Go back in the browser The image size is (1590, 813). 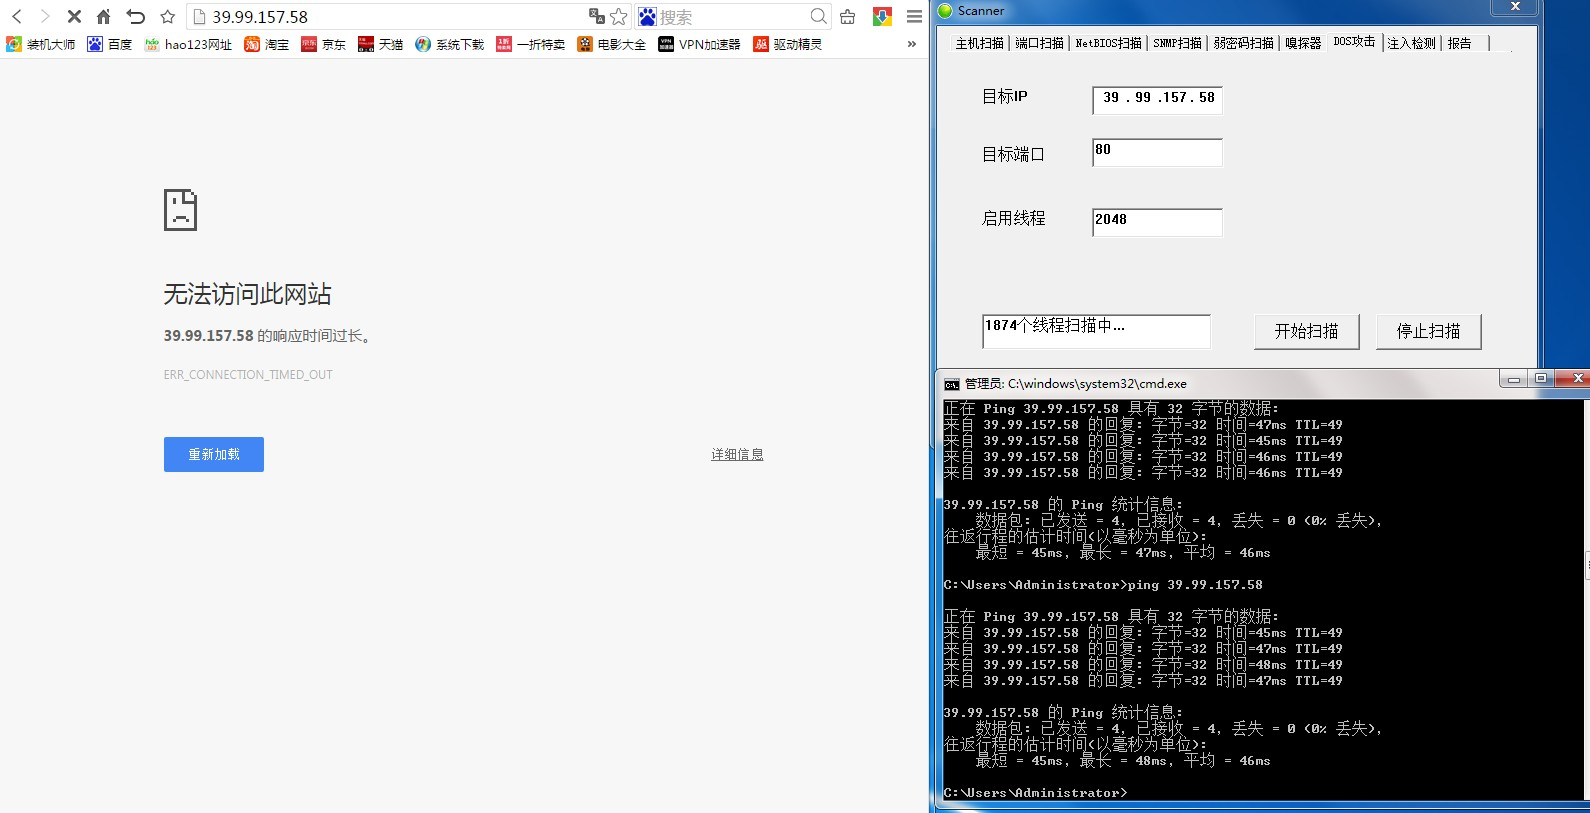[17, 16]
